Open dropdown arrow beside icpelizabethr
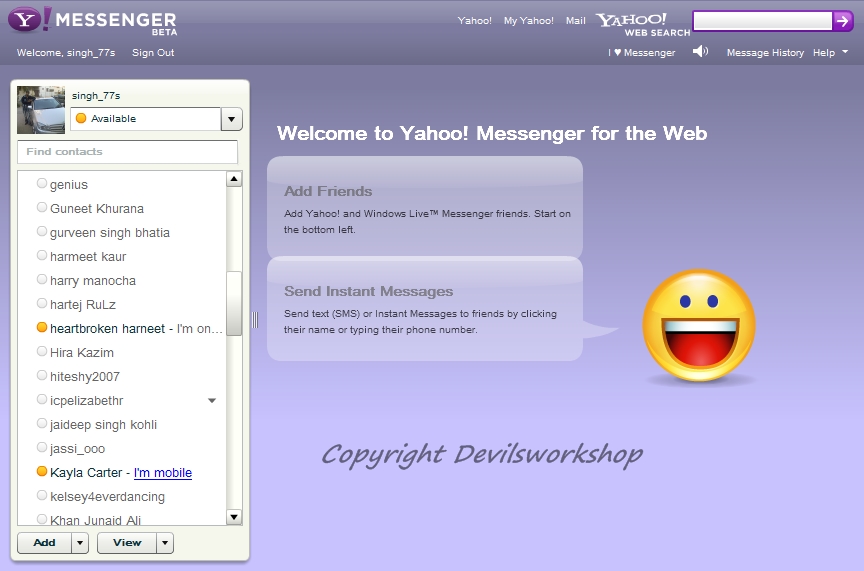Screen dimensions: 864x571 pos(211,401)
